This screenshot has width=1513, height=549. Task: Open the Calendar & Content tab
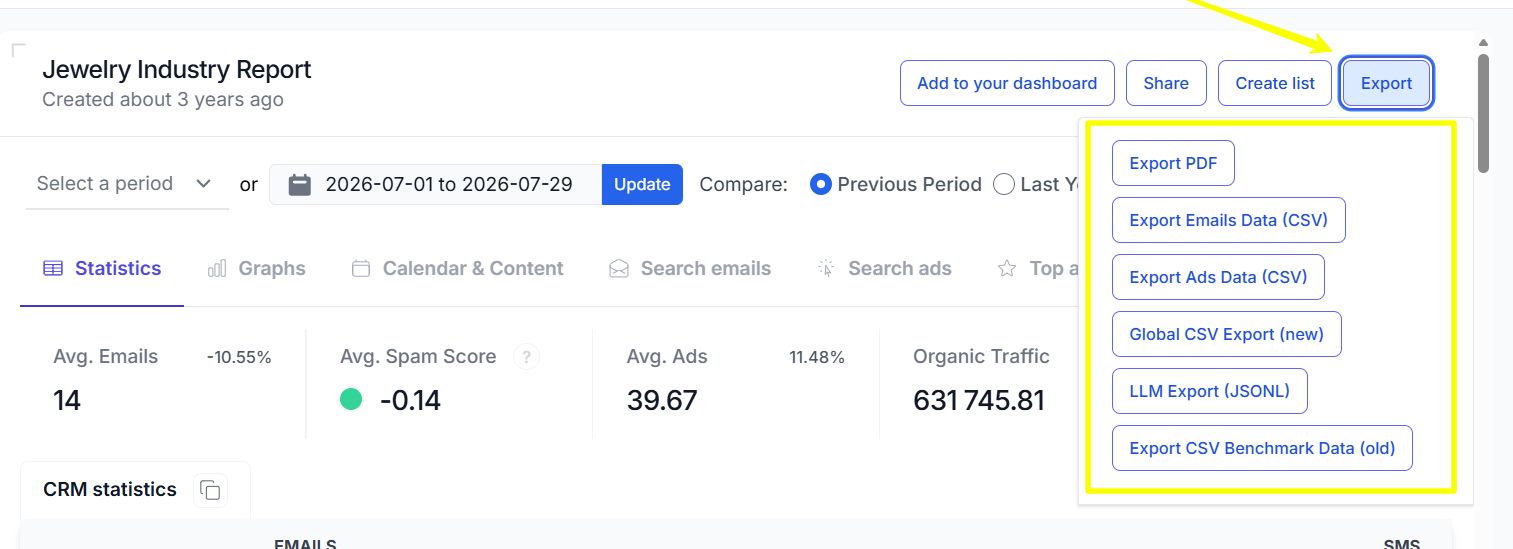pyautogui.click(x=458, y=269)
